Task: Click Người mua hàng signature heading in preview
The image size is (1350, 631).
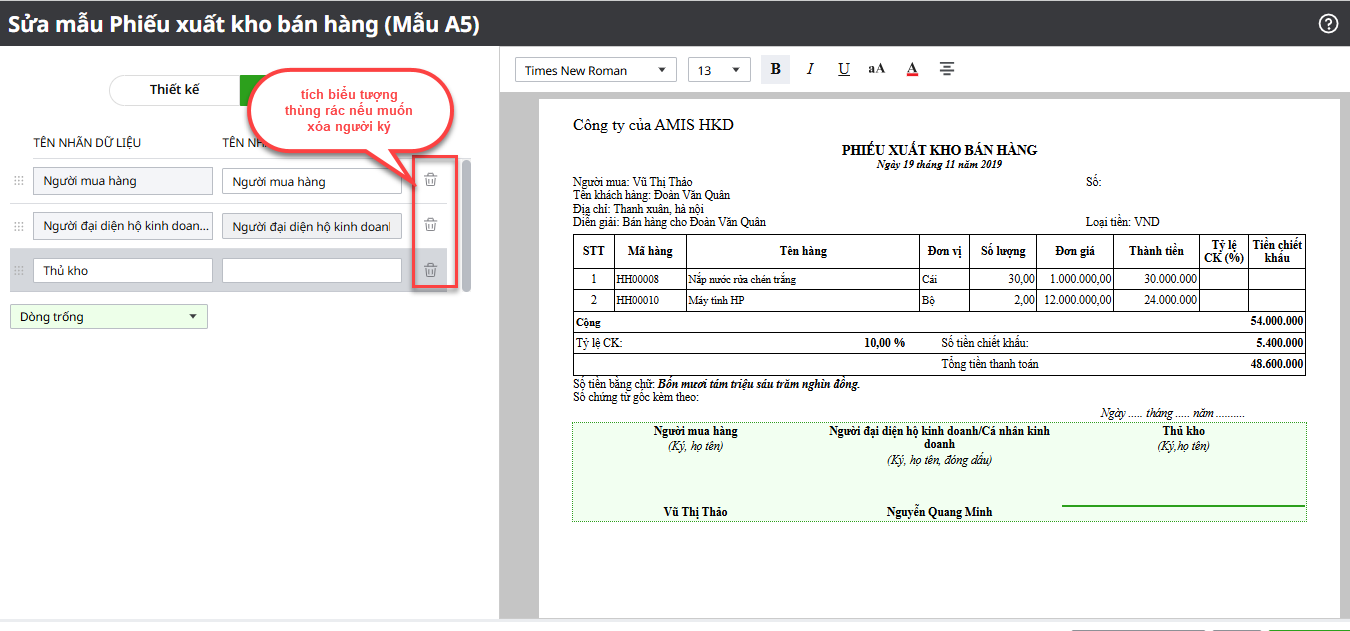Action: (x=695, y=431)
